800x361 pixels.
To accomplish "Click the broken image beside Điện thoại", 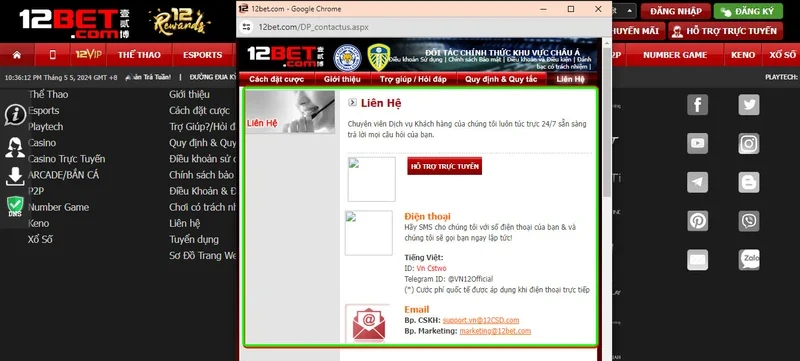I will pyautogui.click(x=369, y=233).
